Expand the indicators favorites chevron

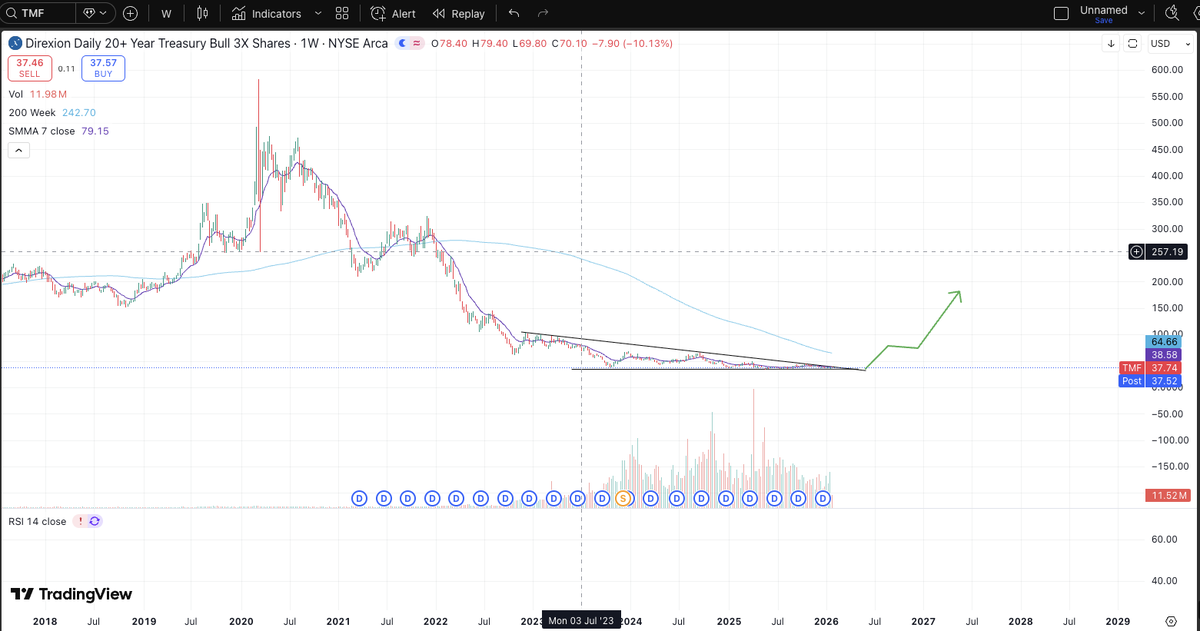[318, 14]
